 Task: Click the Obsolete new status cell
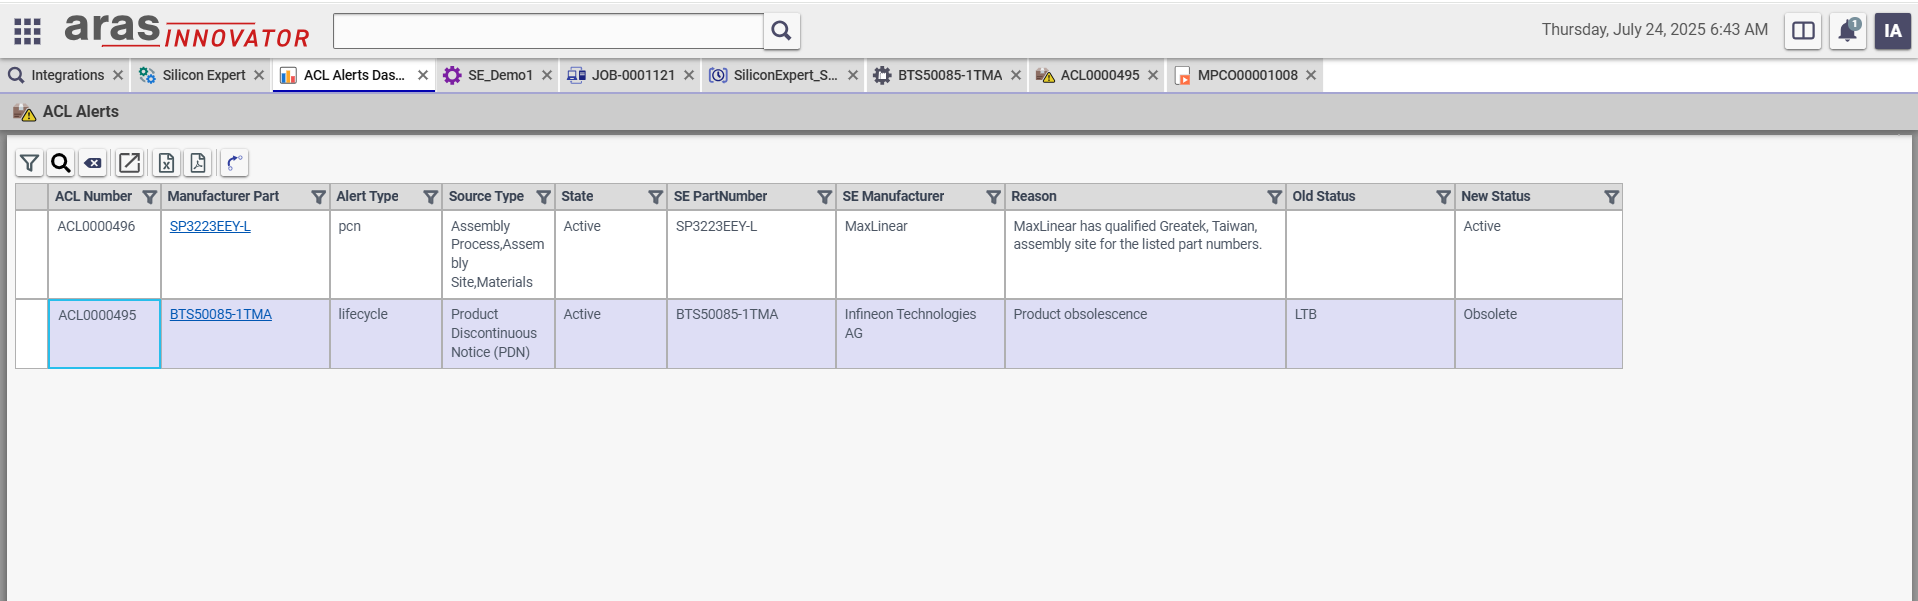click(x=1538, y=334)
